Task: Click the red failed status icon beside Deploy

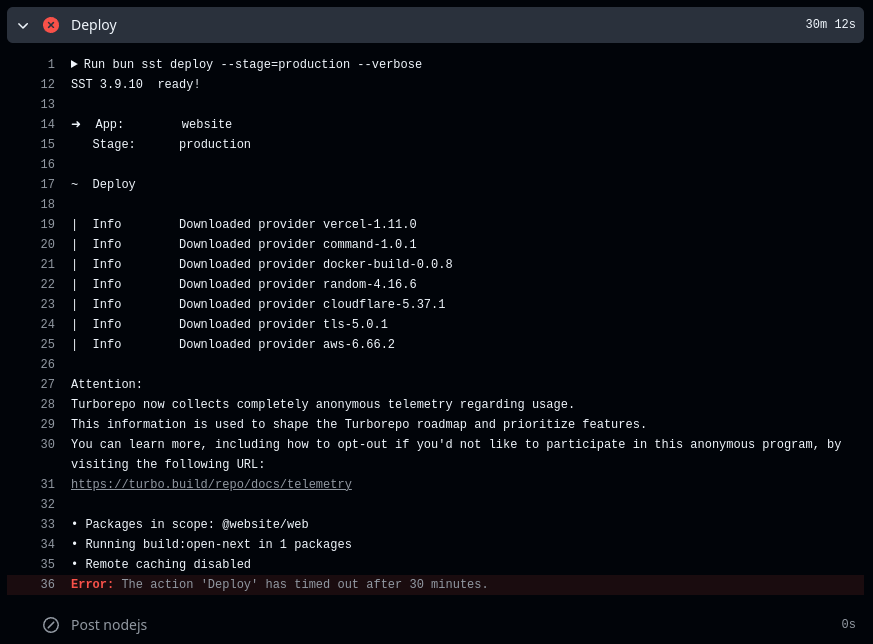Action: (x=51, y=25)
